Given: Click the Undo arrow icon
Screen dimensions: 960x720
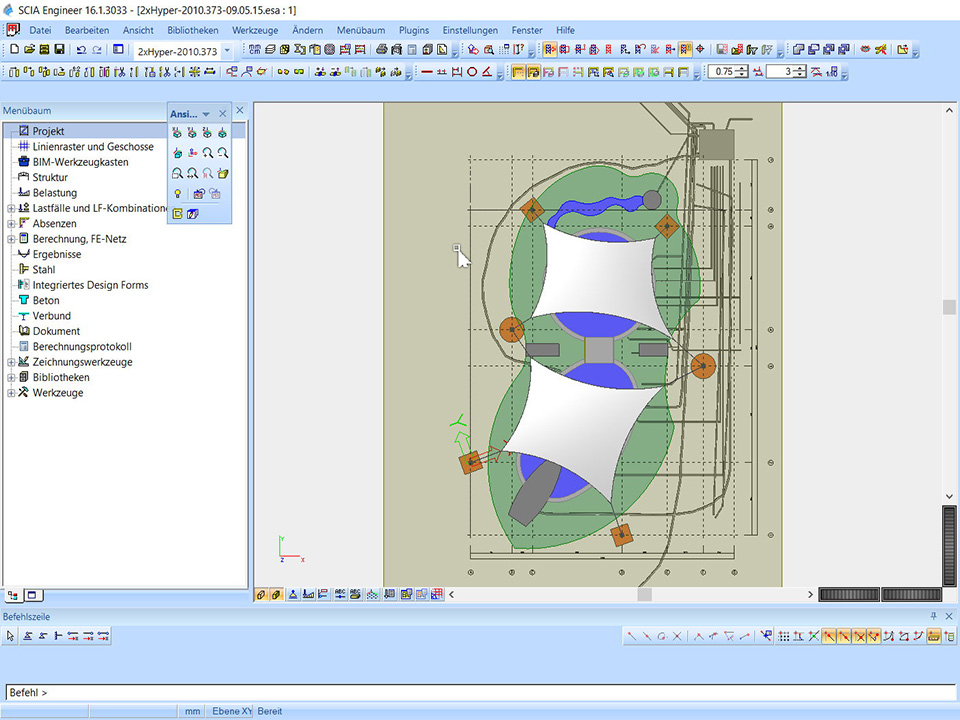Looking at the screenshot, I should coord(81,49).
